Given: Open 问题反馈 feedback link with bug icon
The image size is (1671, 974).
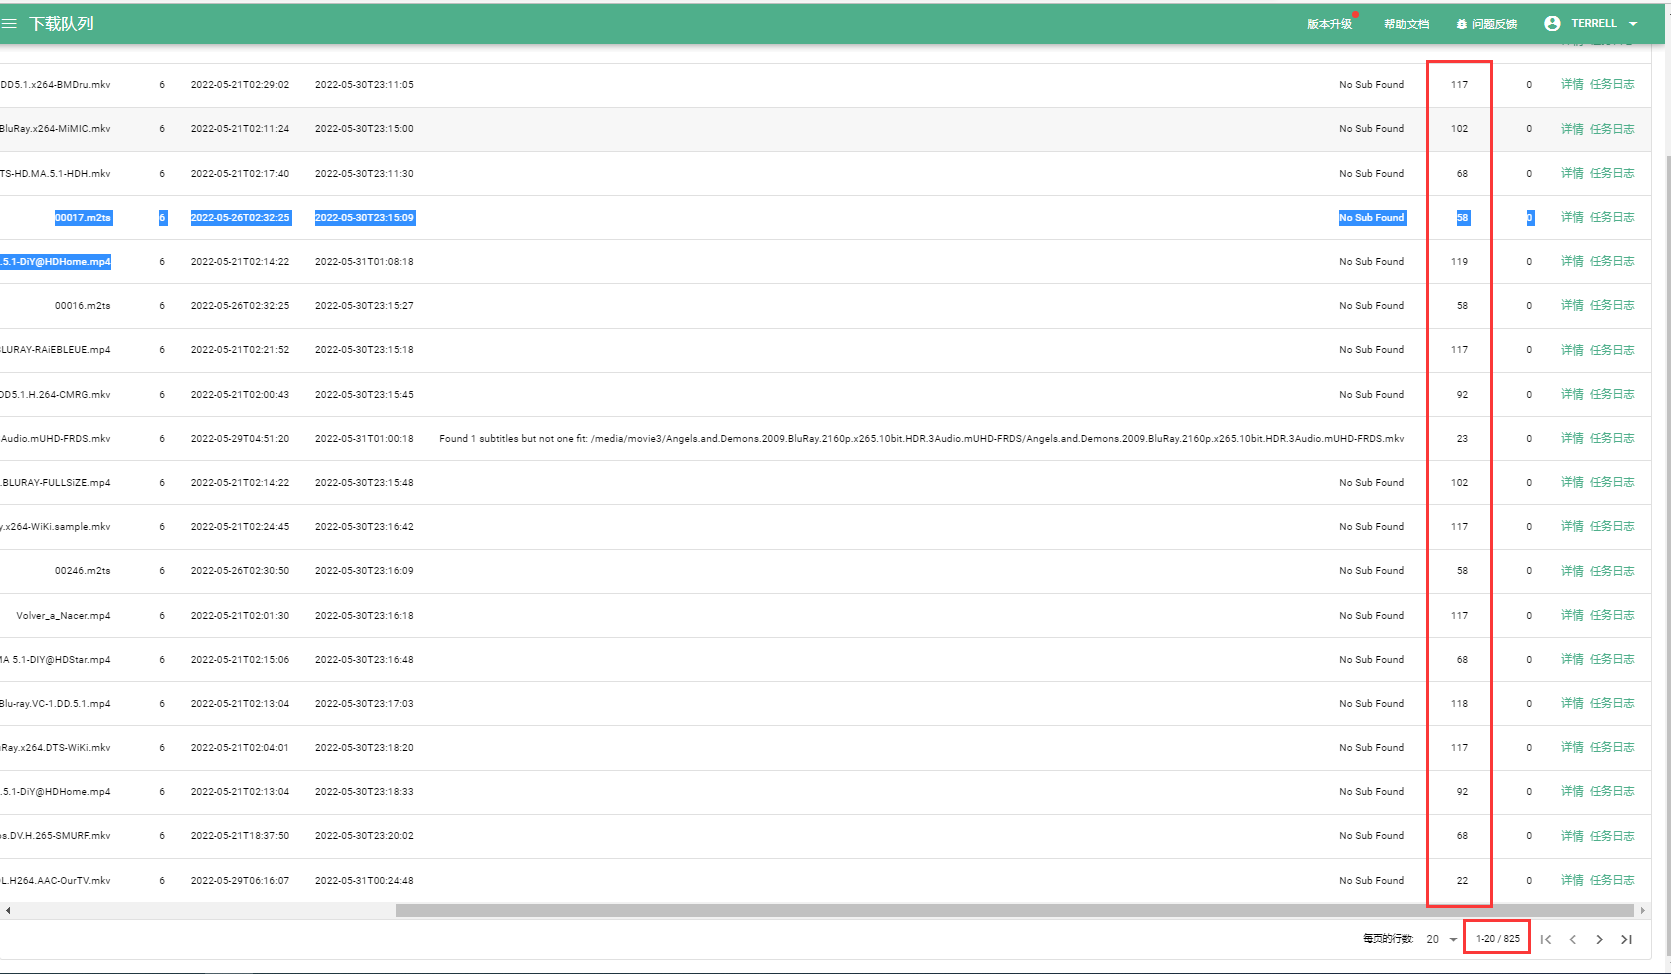Looking at the screenshot, I should (x=1487, y=24).
